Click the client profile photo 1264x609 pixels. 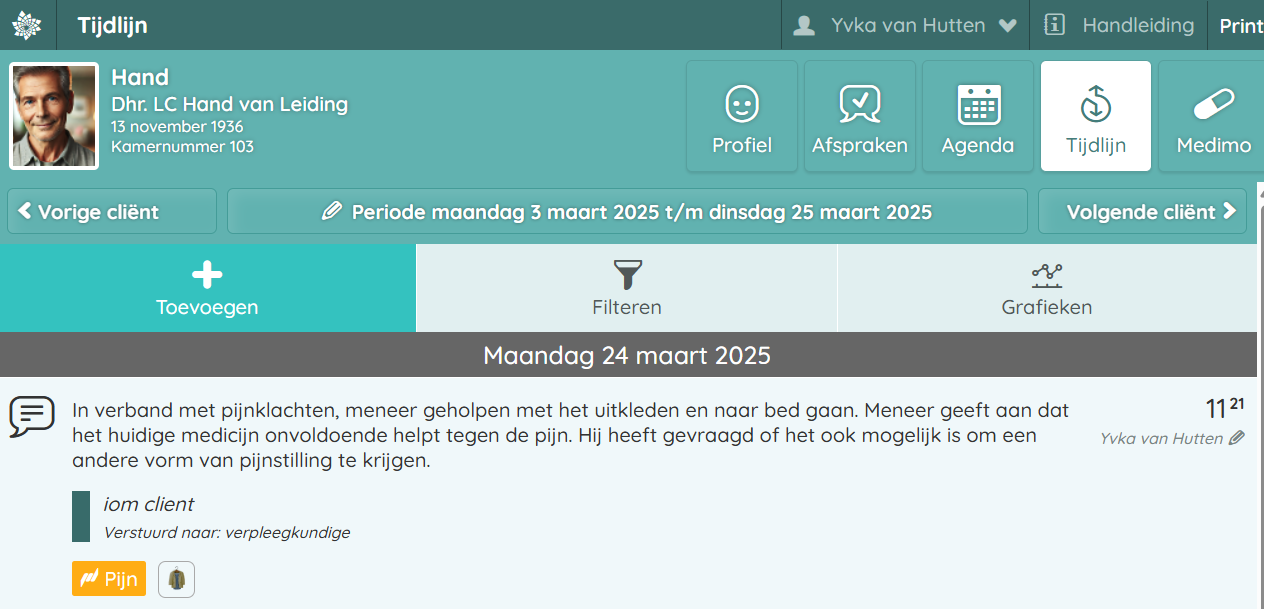pyautogui.click(x=54, y=116)
